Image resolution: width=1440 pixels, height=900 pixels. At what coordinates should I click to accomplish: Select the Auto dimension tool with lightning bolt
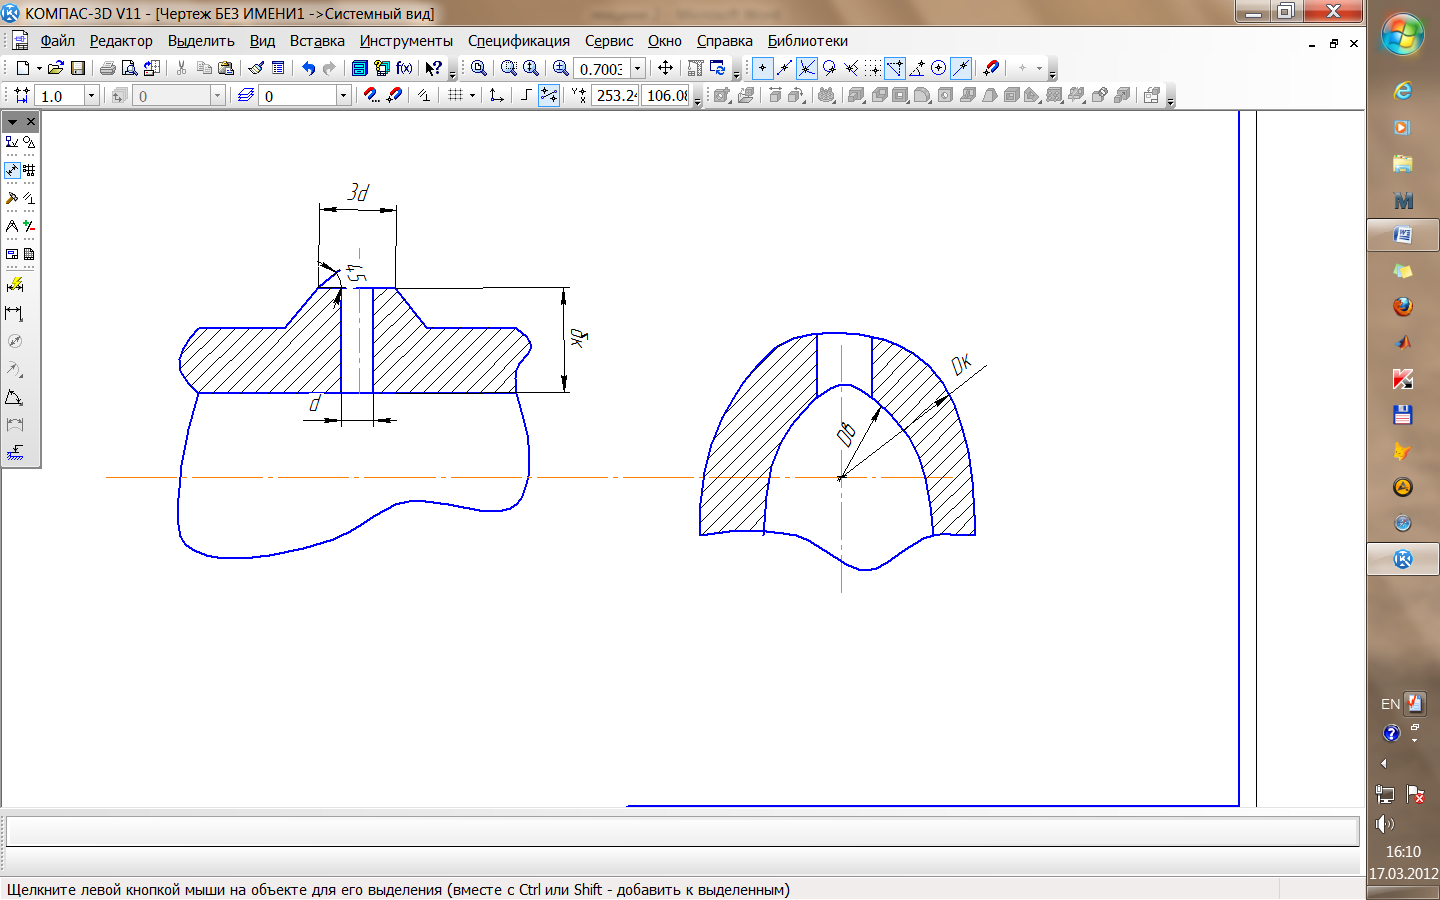(14, 285)
